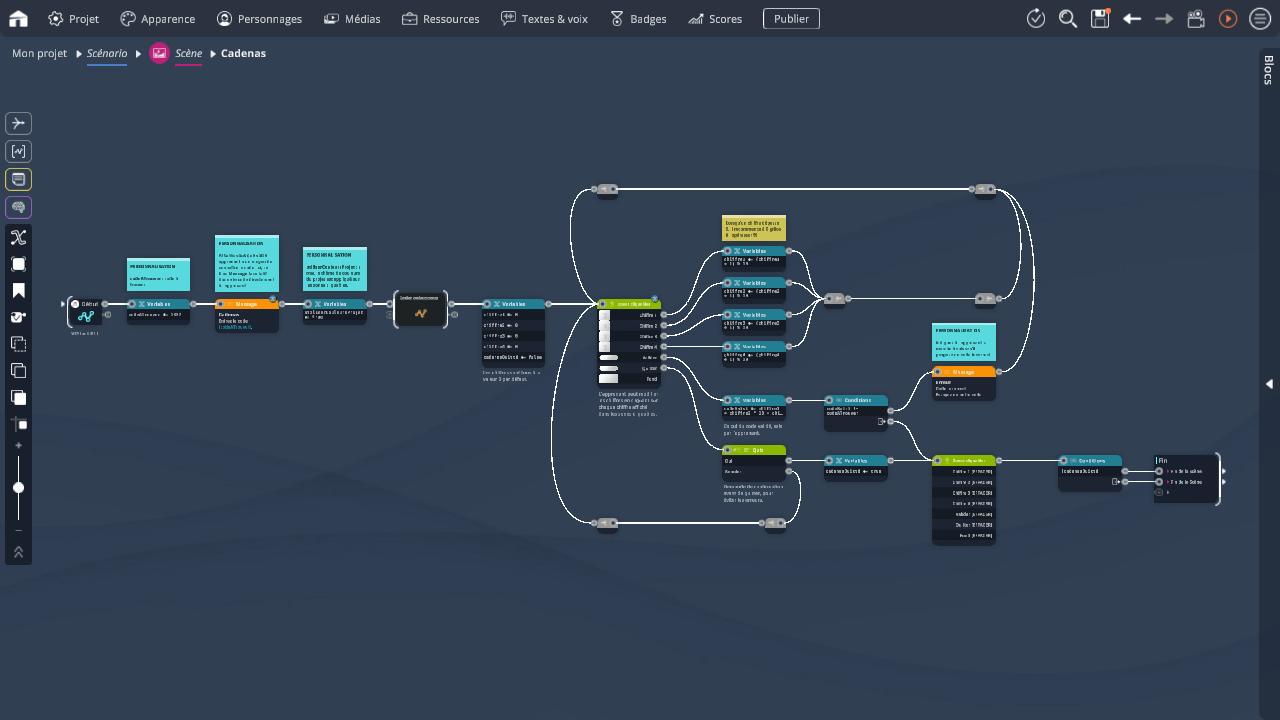Viewport: 1280px width, 720px height.
Task: Open the Scores menu
Action: coord(715,18)
